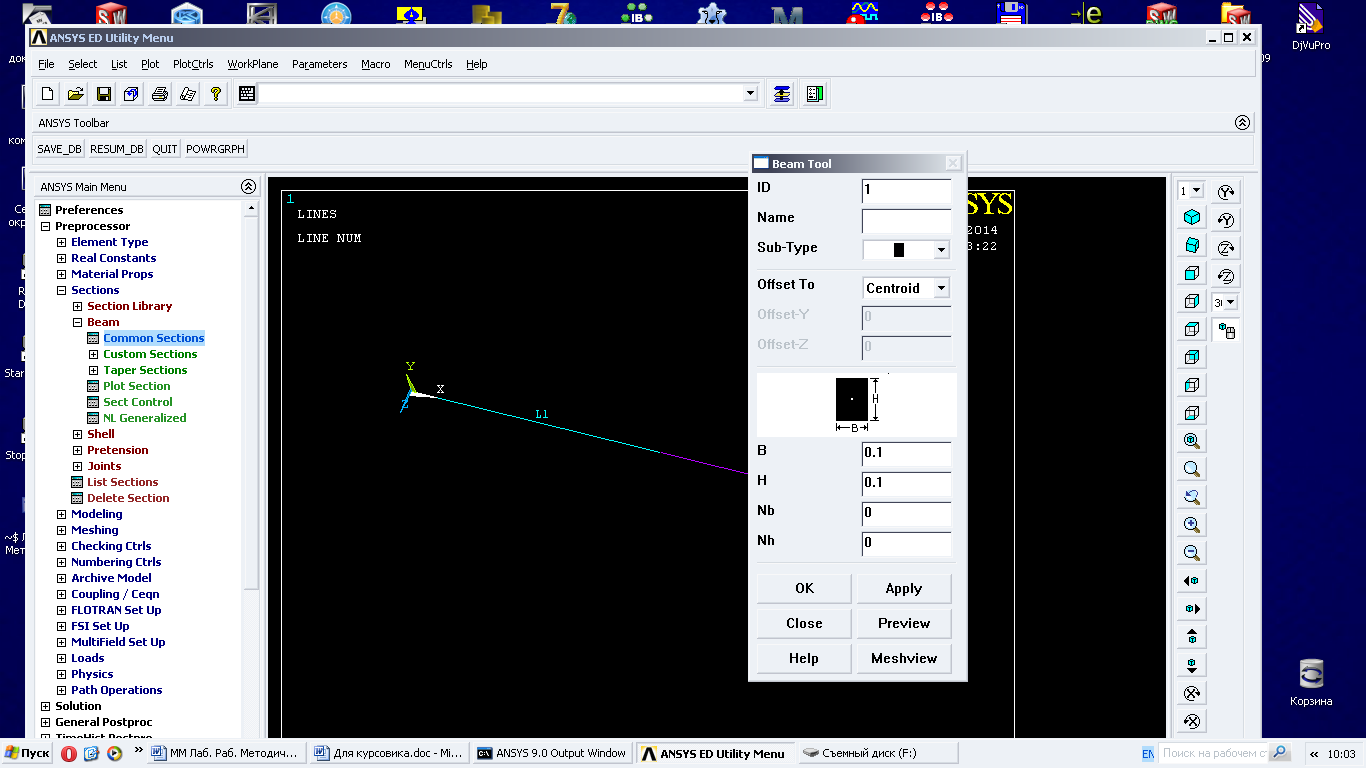Image resolution: width=1366 pixels, height=768 pixels.
Task: Expand the Element Type tree node
Action: (61, 242)
